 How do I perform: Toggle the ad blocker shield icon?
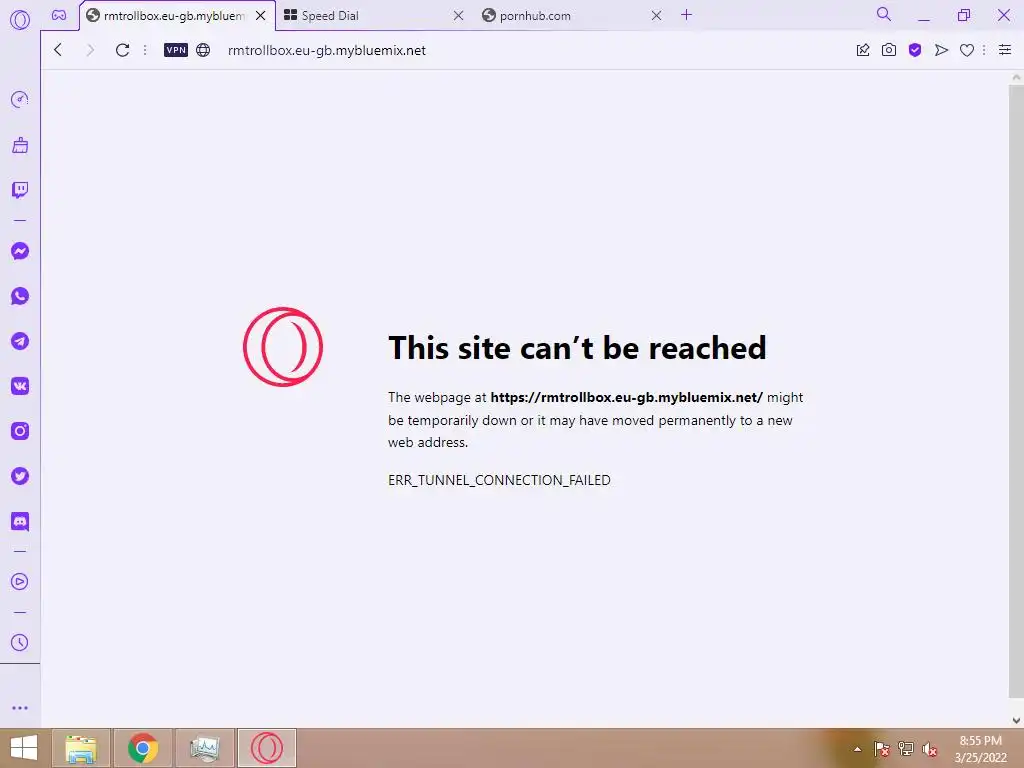click(x=915, y=50)
